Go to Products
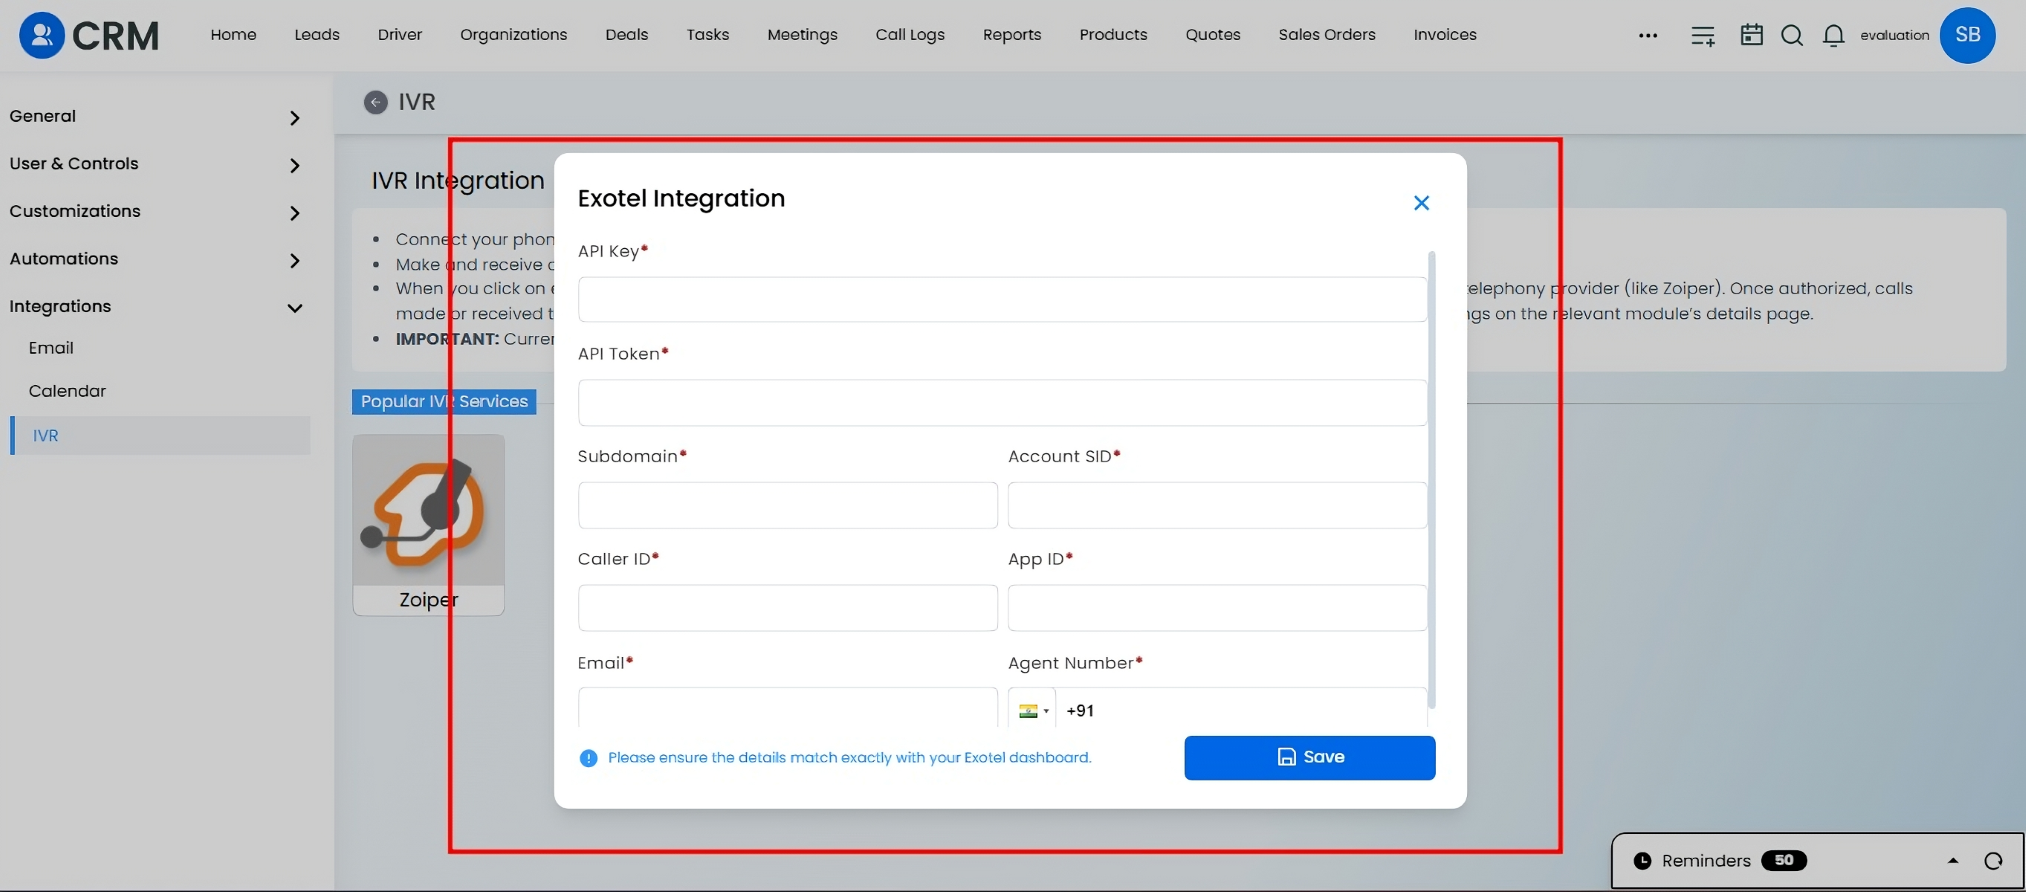Screen dimensions: 2026x892 coord(1113,35)
